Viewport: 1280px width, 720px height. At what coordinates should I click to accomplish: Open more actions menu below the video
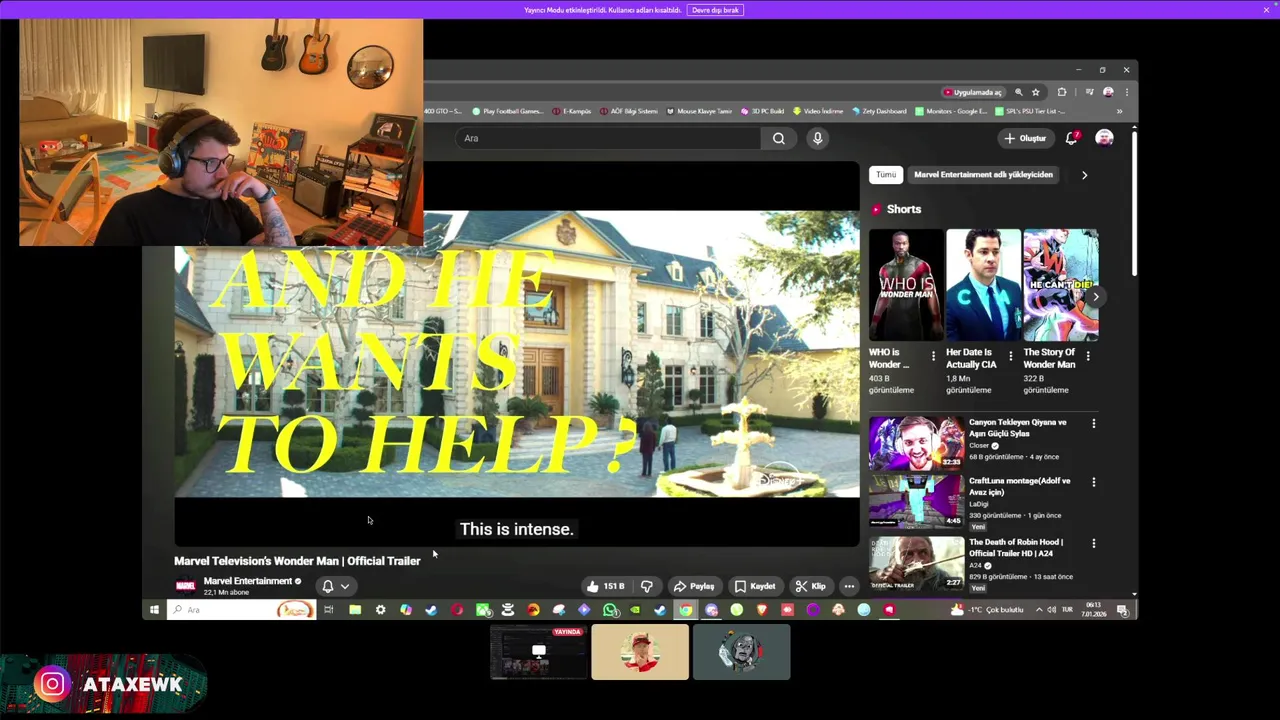coord(849,586)
